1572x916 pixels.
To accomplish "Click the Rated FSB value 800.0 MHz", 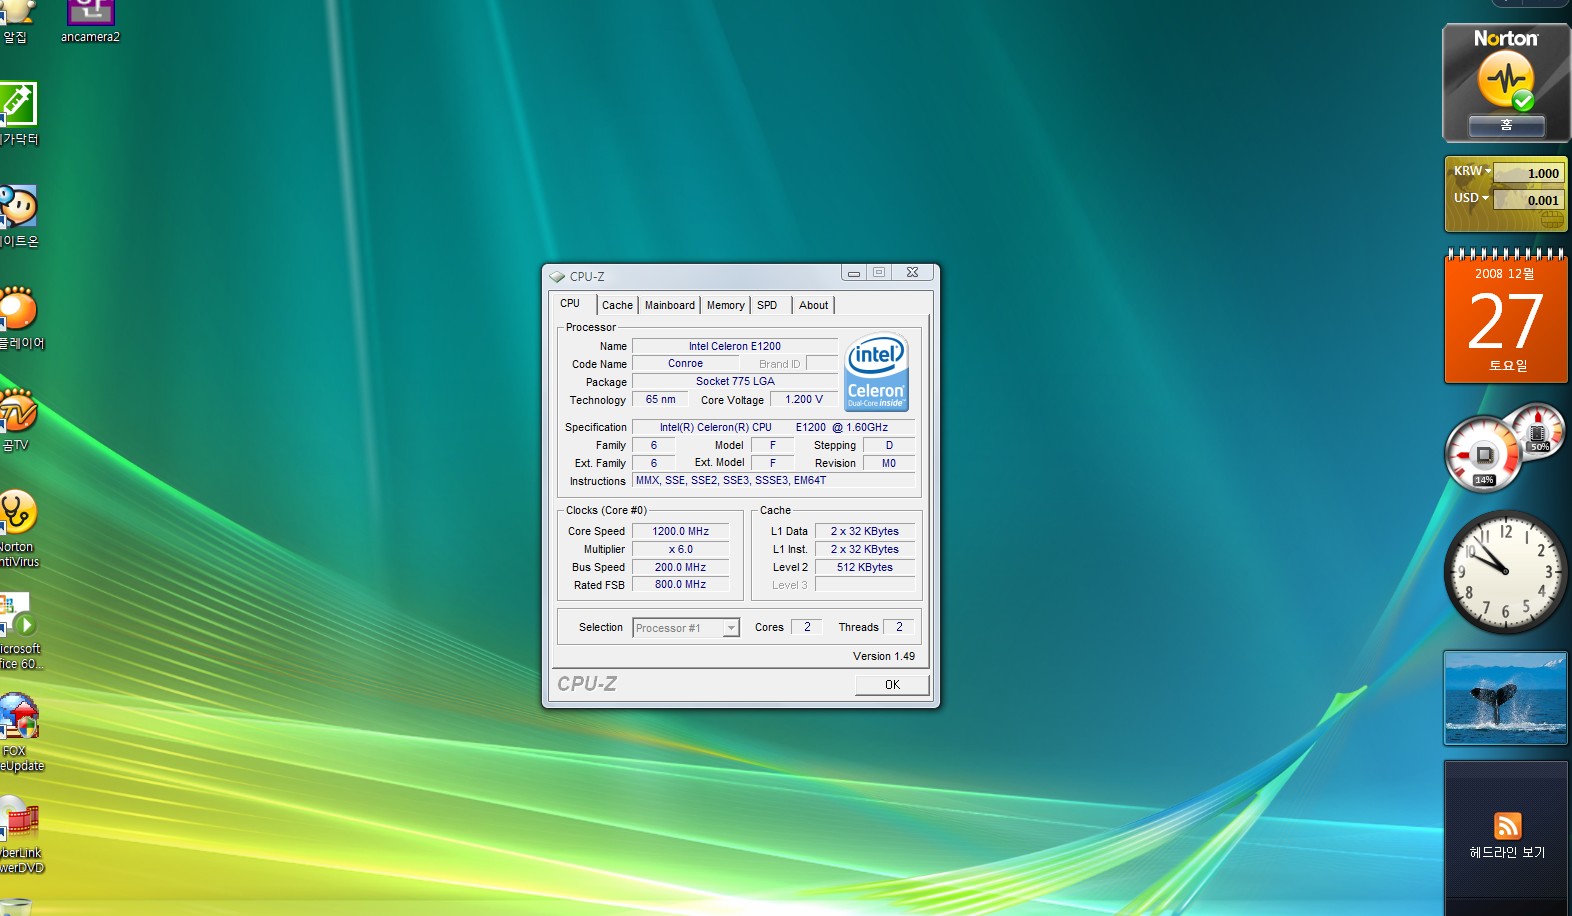I will [x=681, y=585].
